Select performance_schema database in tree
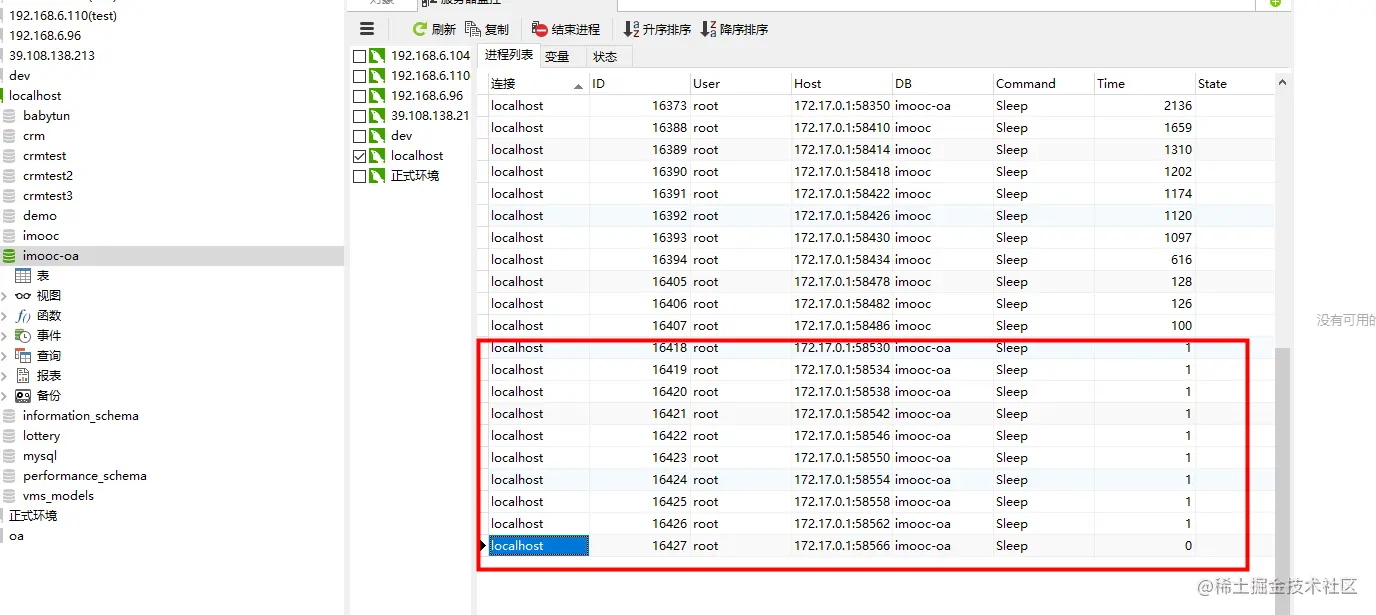Screen dimensions: 1376x615 (x=85, y=476)
